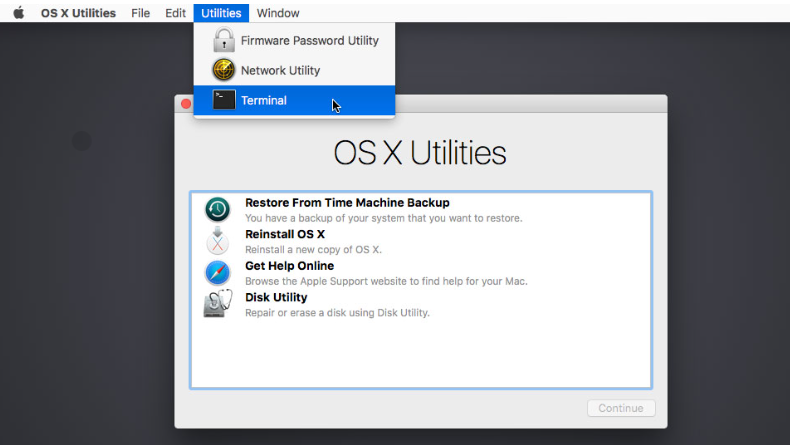Launch Terminal from the Utilities menu
Viewport: 790px width, 445px height.
pyautogui.click(x=264, y=100)
